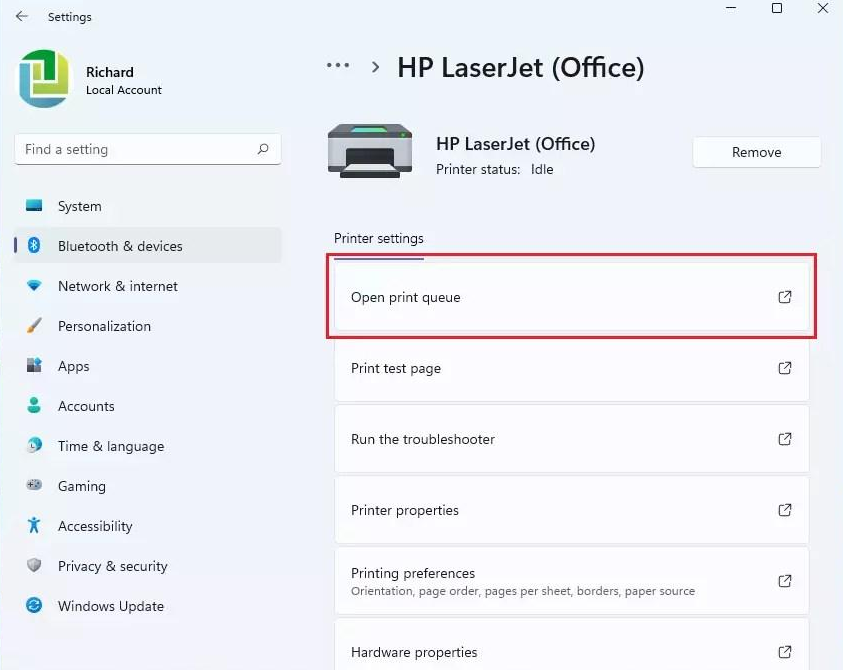Open Printer properties
The width and height of the screenshot is (843, 670).
pos(571,510)
